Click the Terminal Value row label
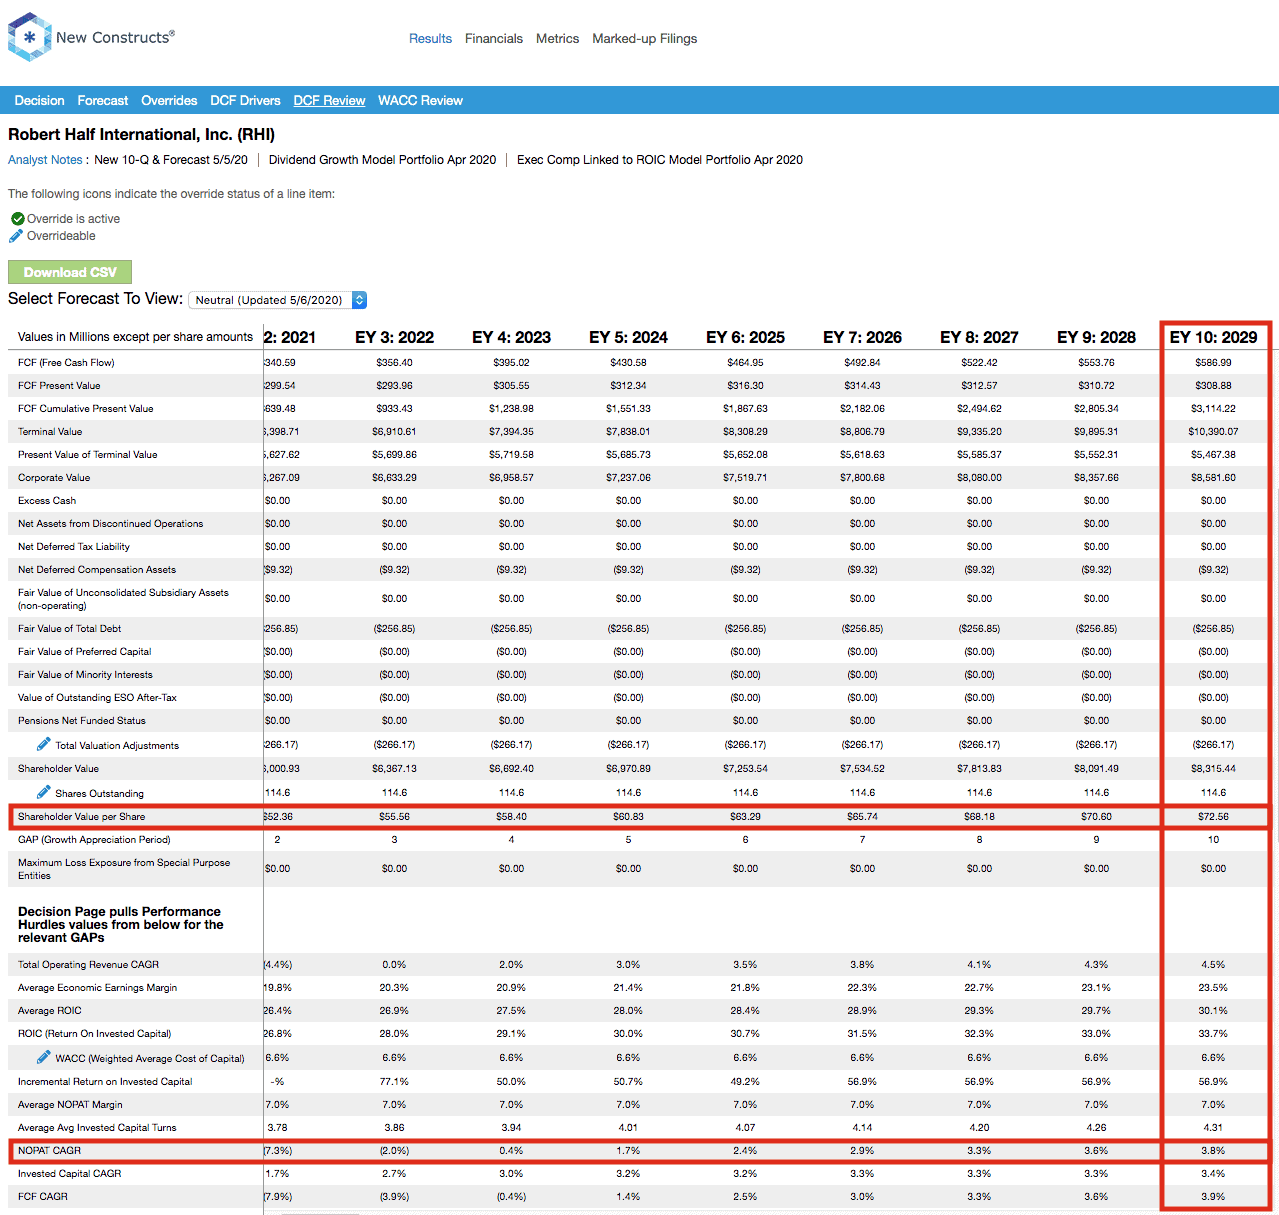 50,431
